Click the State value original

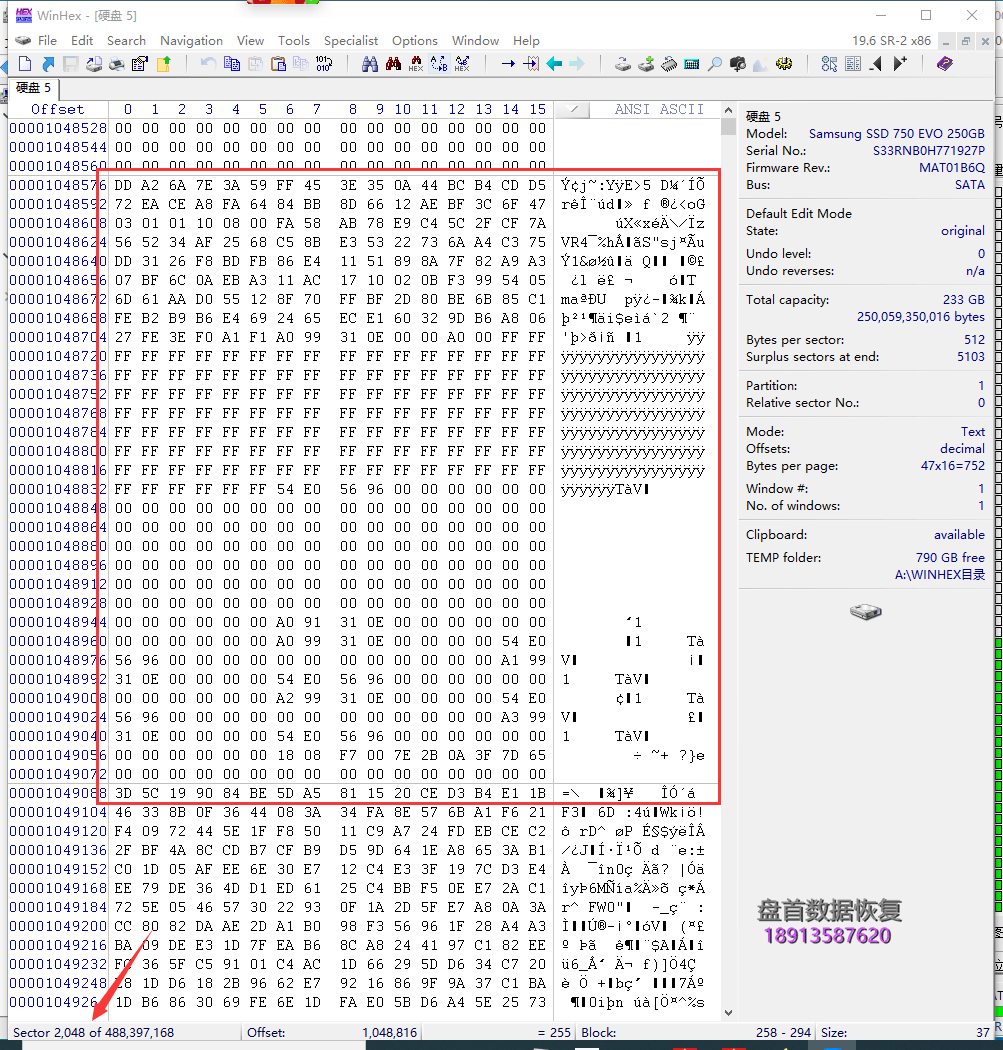pos(963,230)
